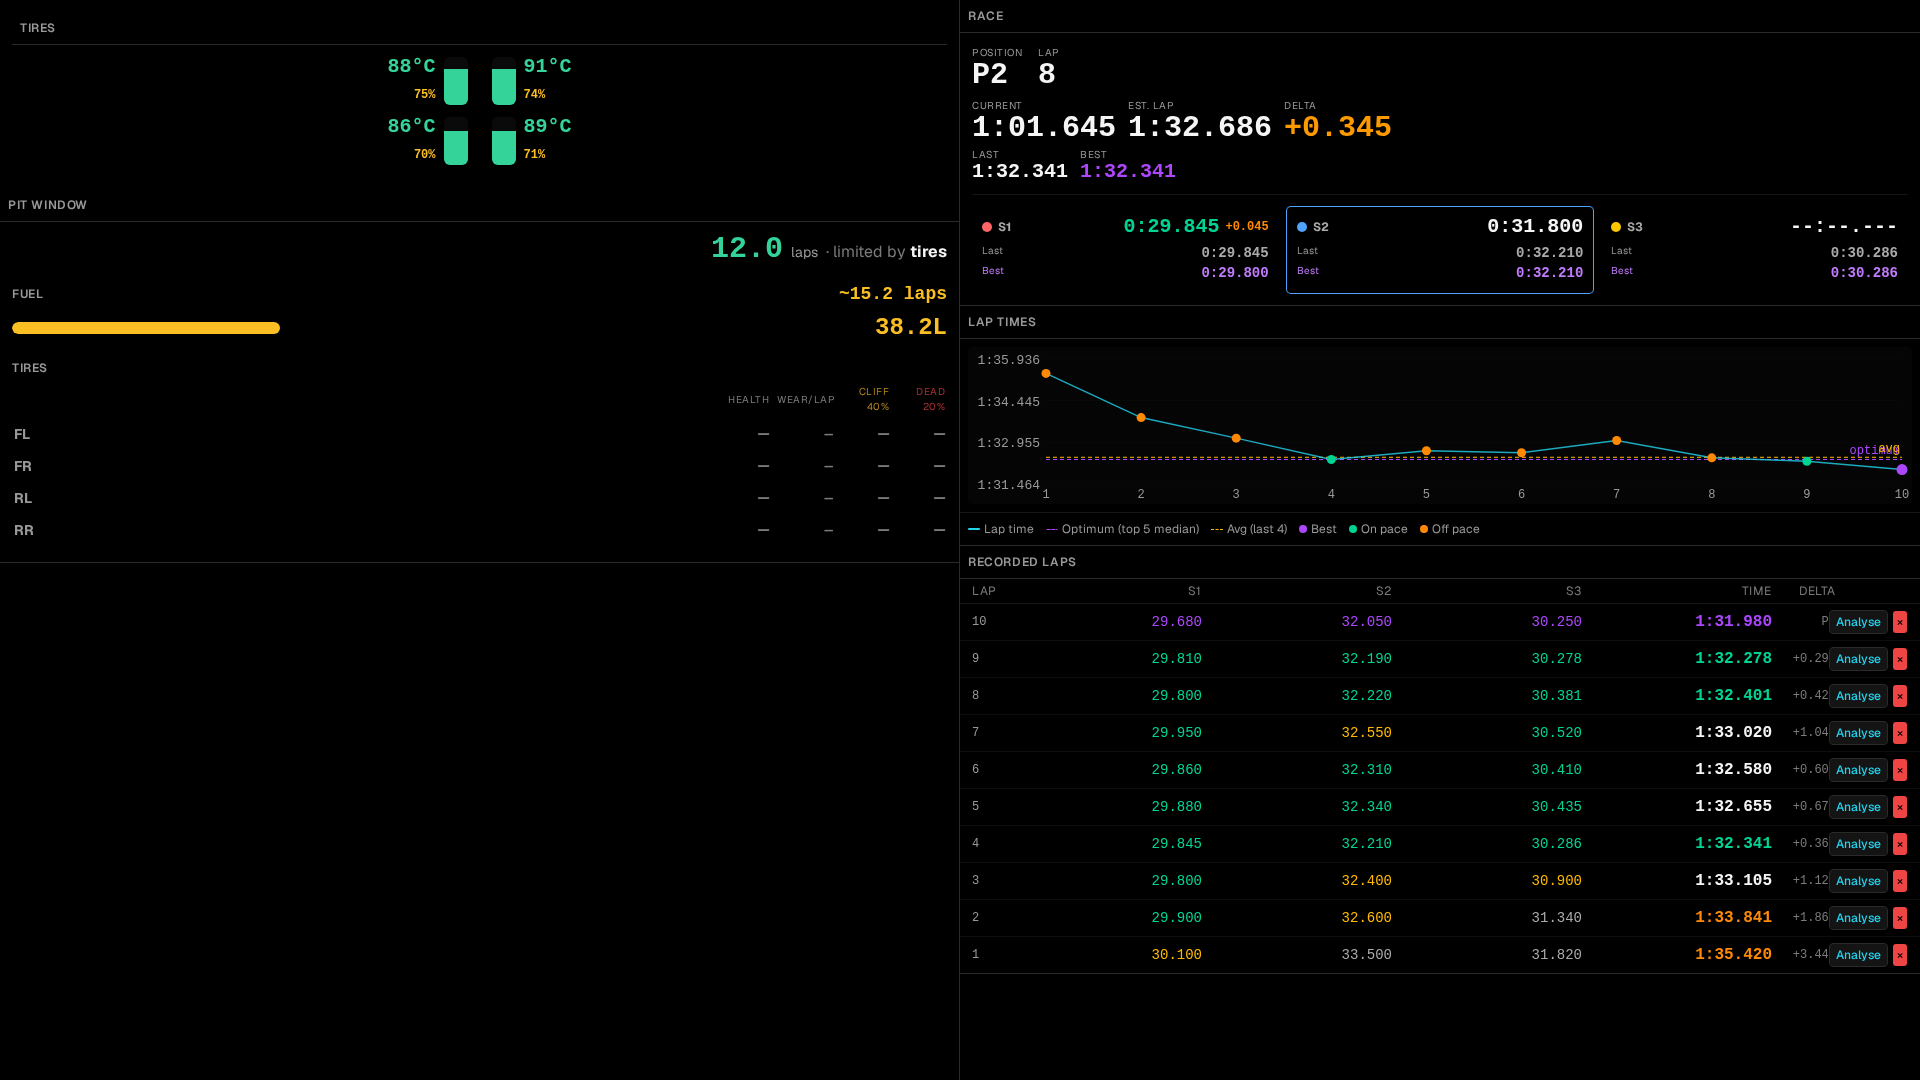Analyse lap 8 timed 1:32.401

click(1858, 696)
